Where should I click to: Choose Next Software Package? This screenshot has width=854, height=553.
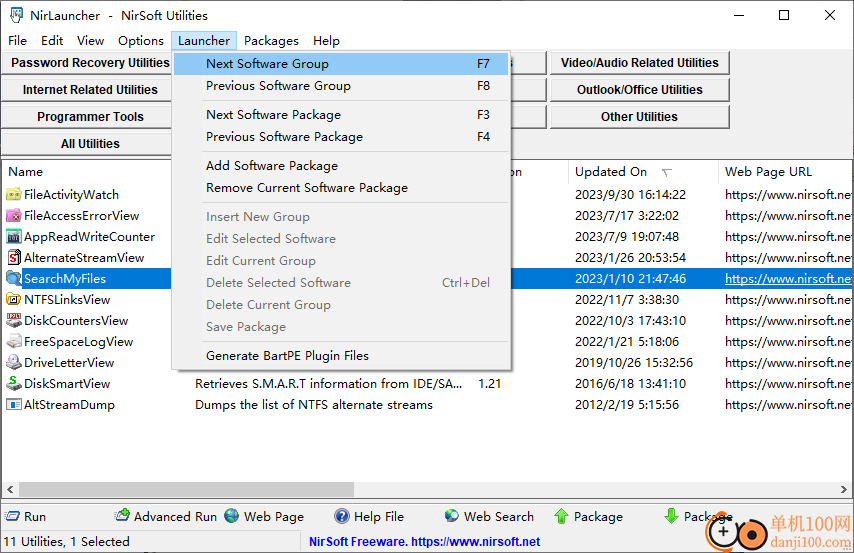[x=341, y=115]
